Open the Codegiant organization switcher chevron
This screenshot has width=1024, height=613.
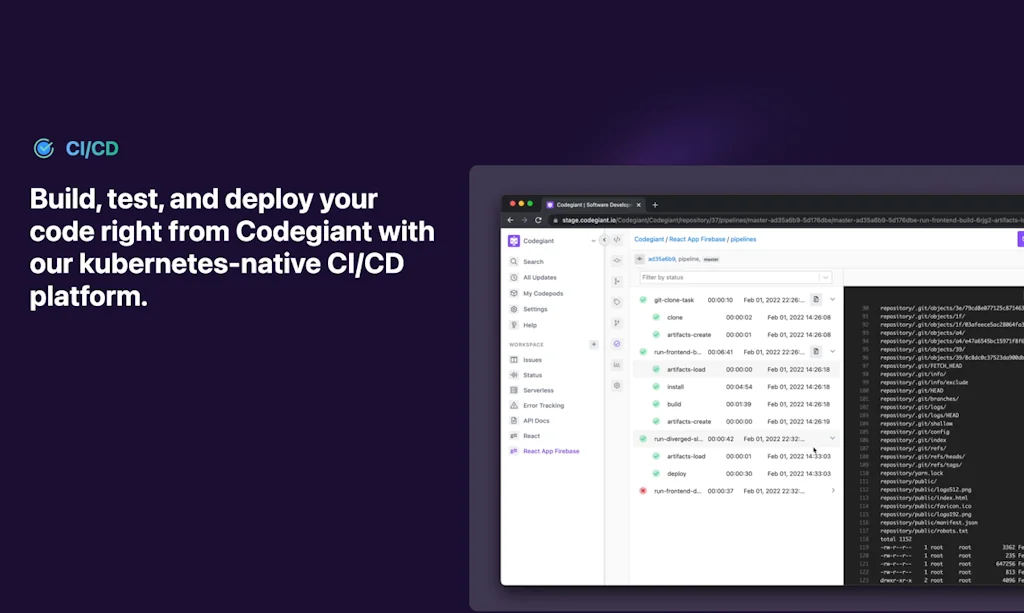point(593,241)
